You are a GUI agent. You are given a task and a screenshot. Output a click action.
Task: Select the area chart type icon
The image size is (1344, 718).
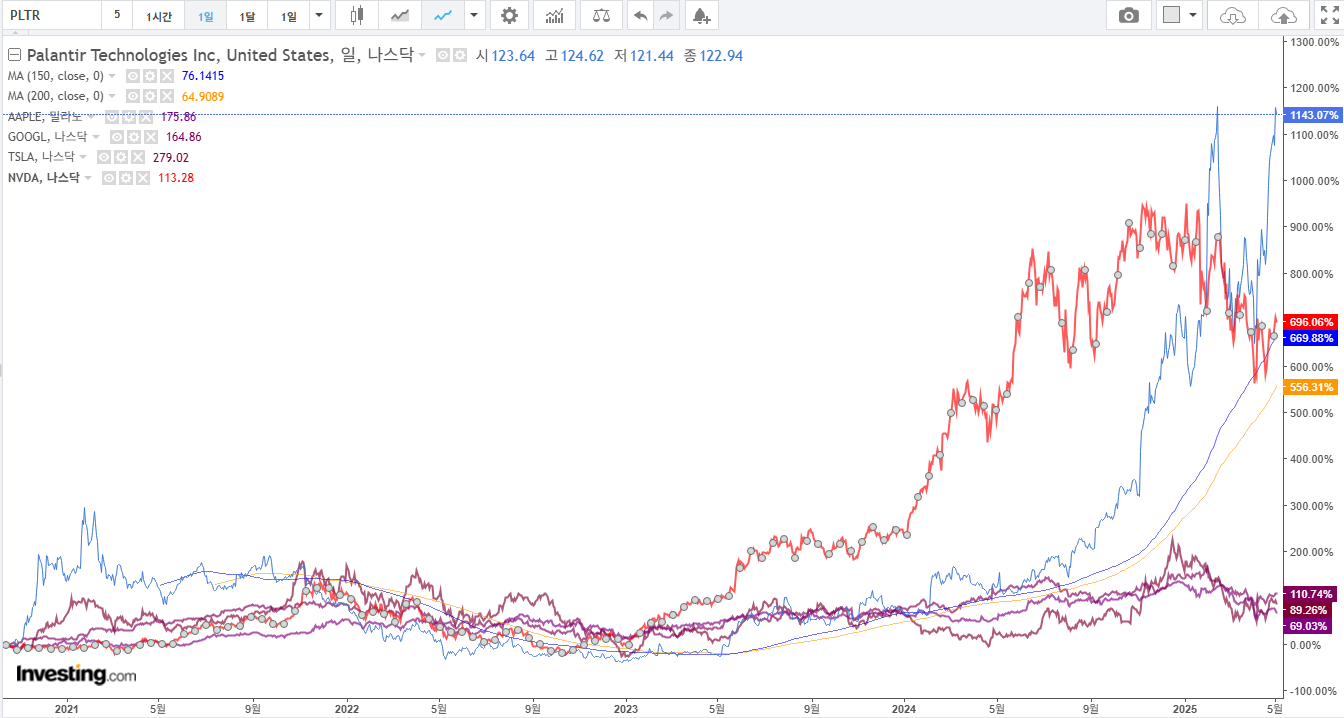[399, 15]
